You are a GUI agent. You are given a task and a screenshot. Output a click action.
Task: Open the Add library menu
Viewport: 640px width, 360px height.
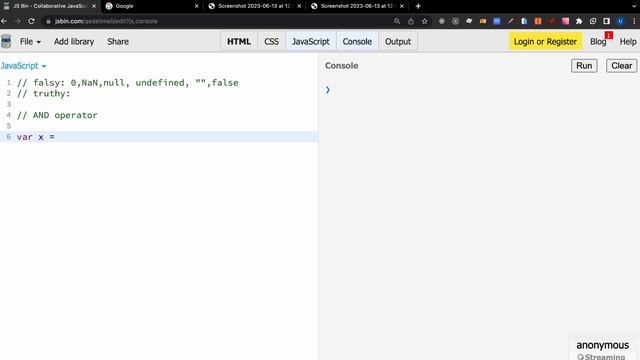coord(74,42)
